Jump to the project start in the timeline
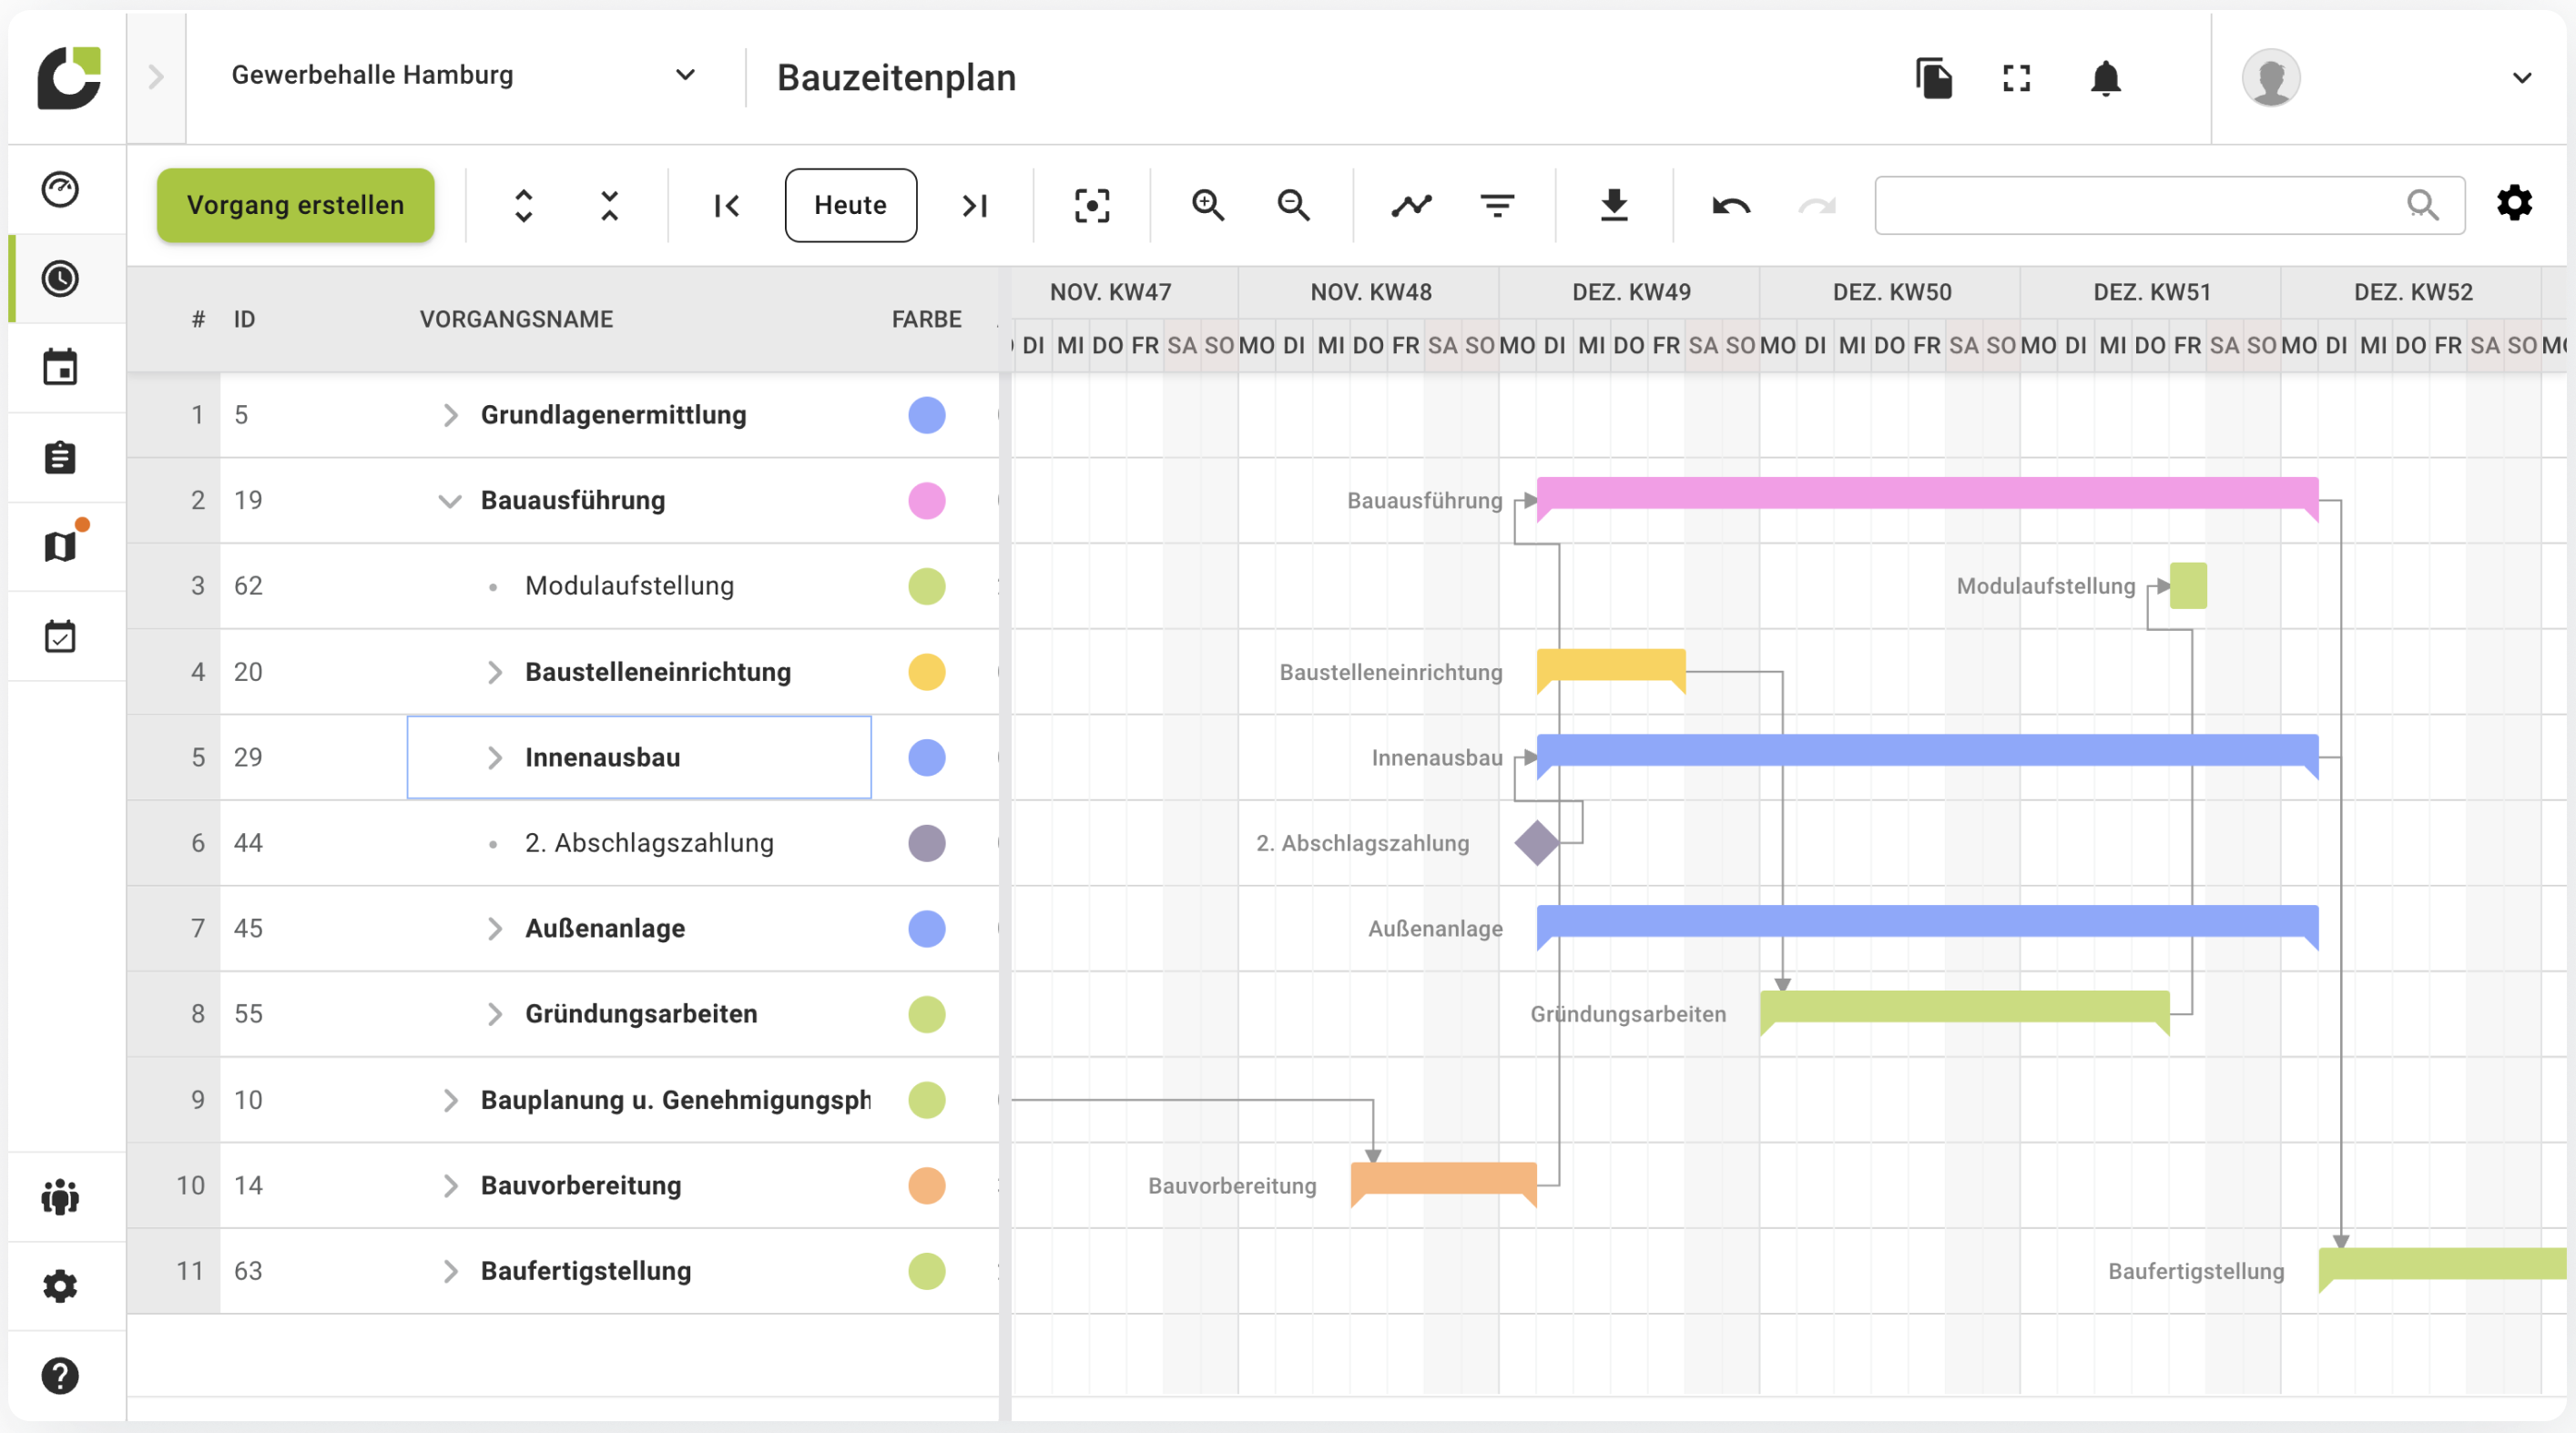 (727, 205)
